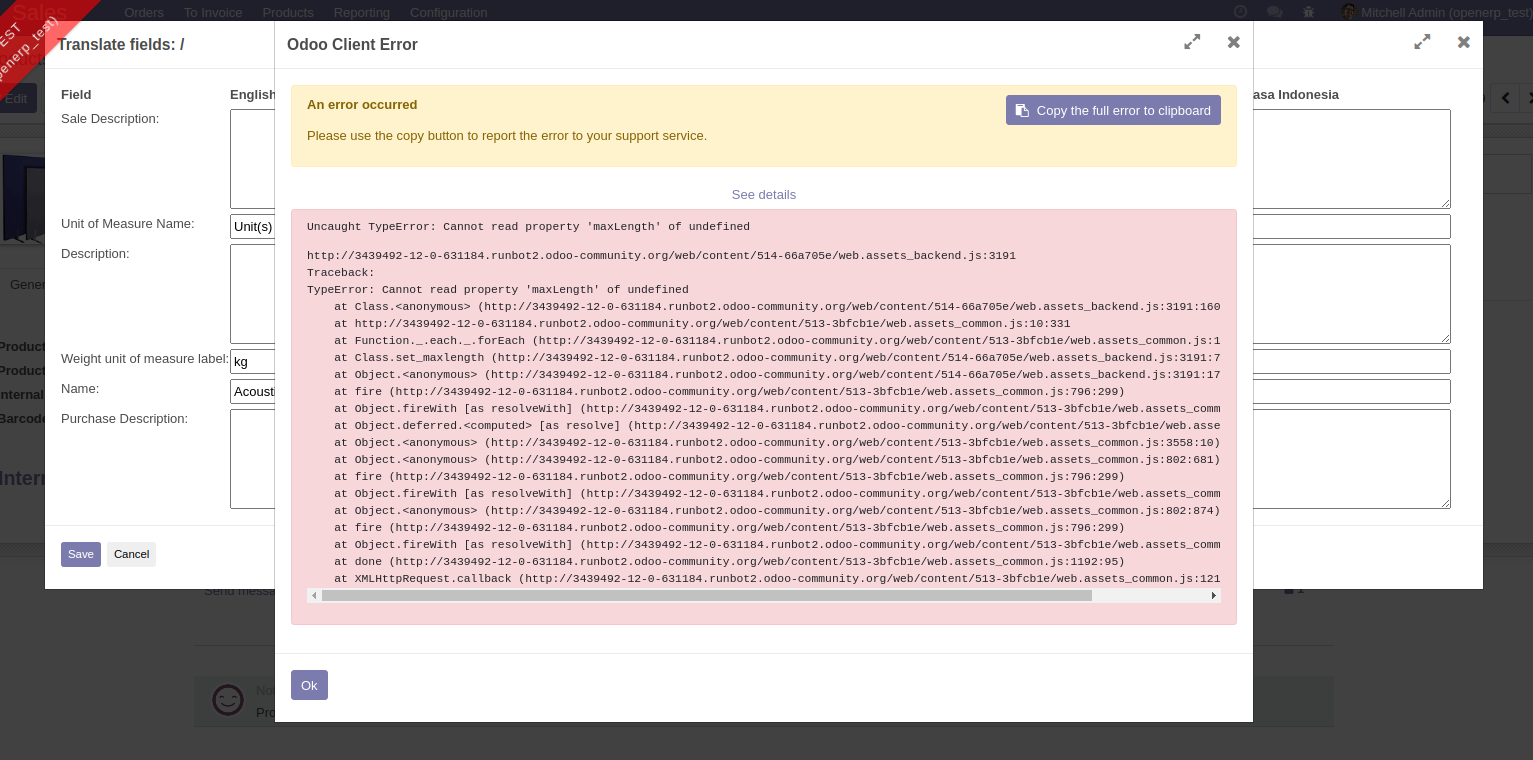Maximize the Translate fields dialog
1533x760 pixels.
point(1422,42)
